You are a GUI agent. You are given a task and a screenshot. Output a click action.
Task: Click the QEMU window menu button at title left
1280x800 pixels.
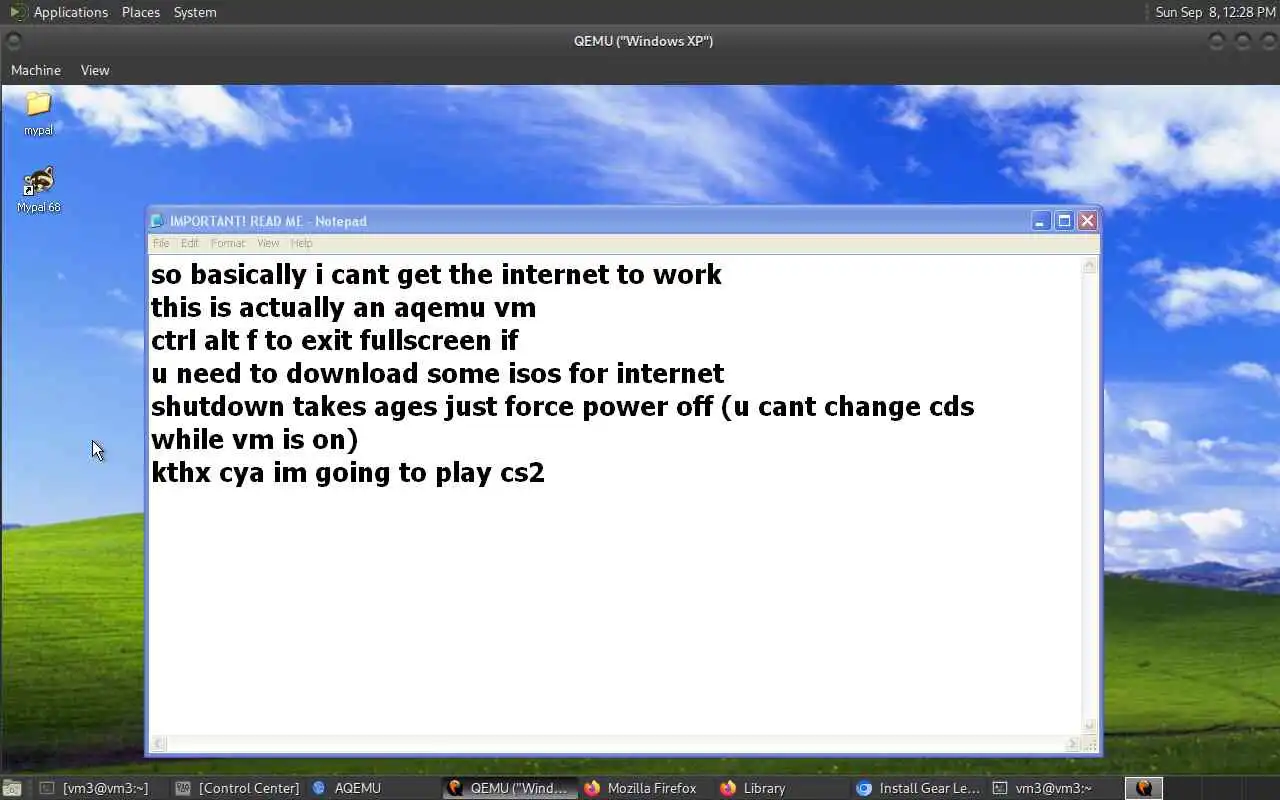point(13,41)
